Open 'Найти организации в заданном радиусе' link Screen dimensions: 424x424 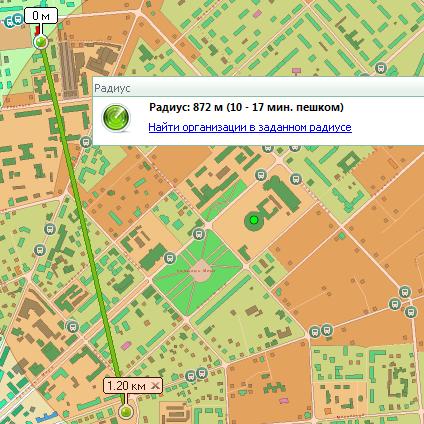(250, 127)
